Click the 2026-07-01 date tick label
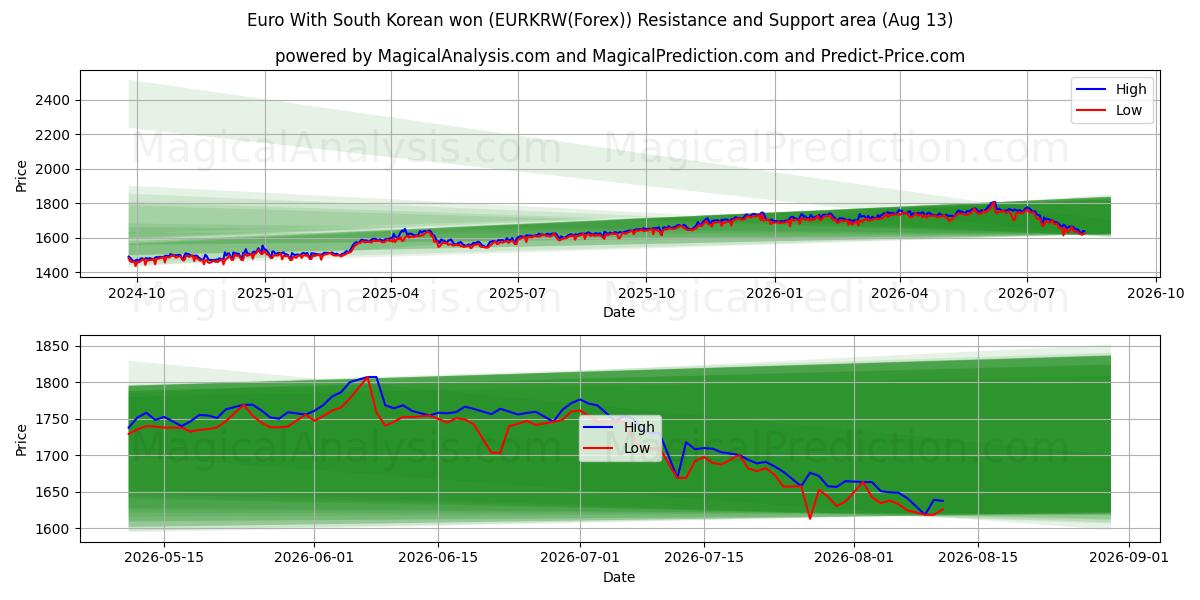The height and width of the screenshot is (600, 1200). point(580,558)
